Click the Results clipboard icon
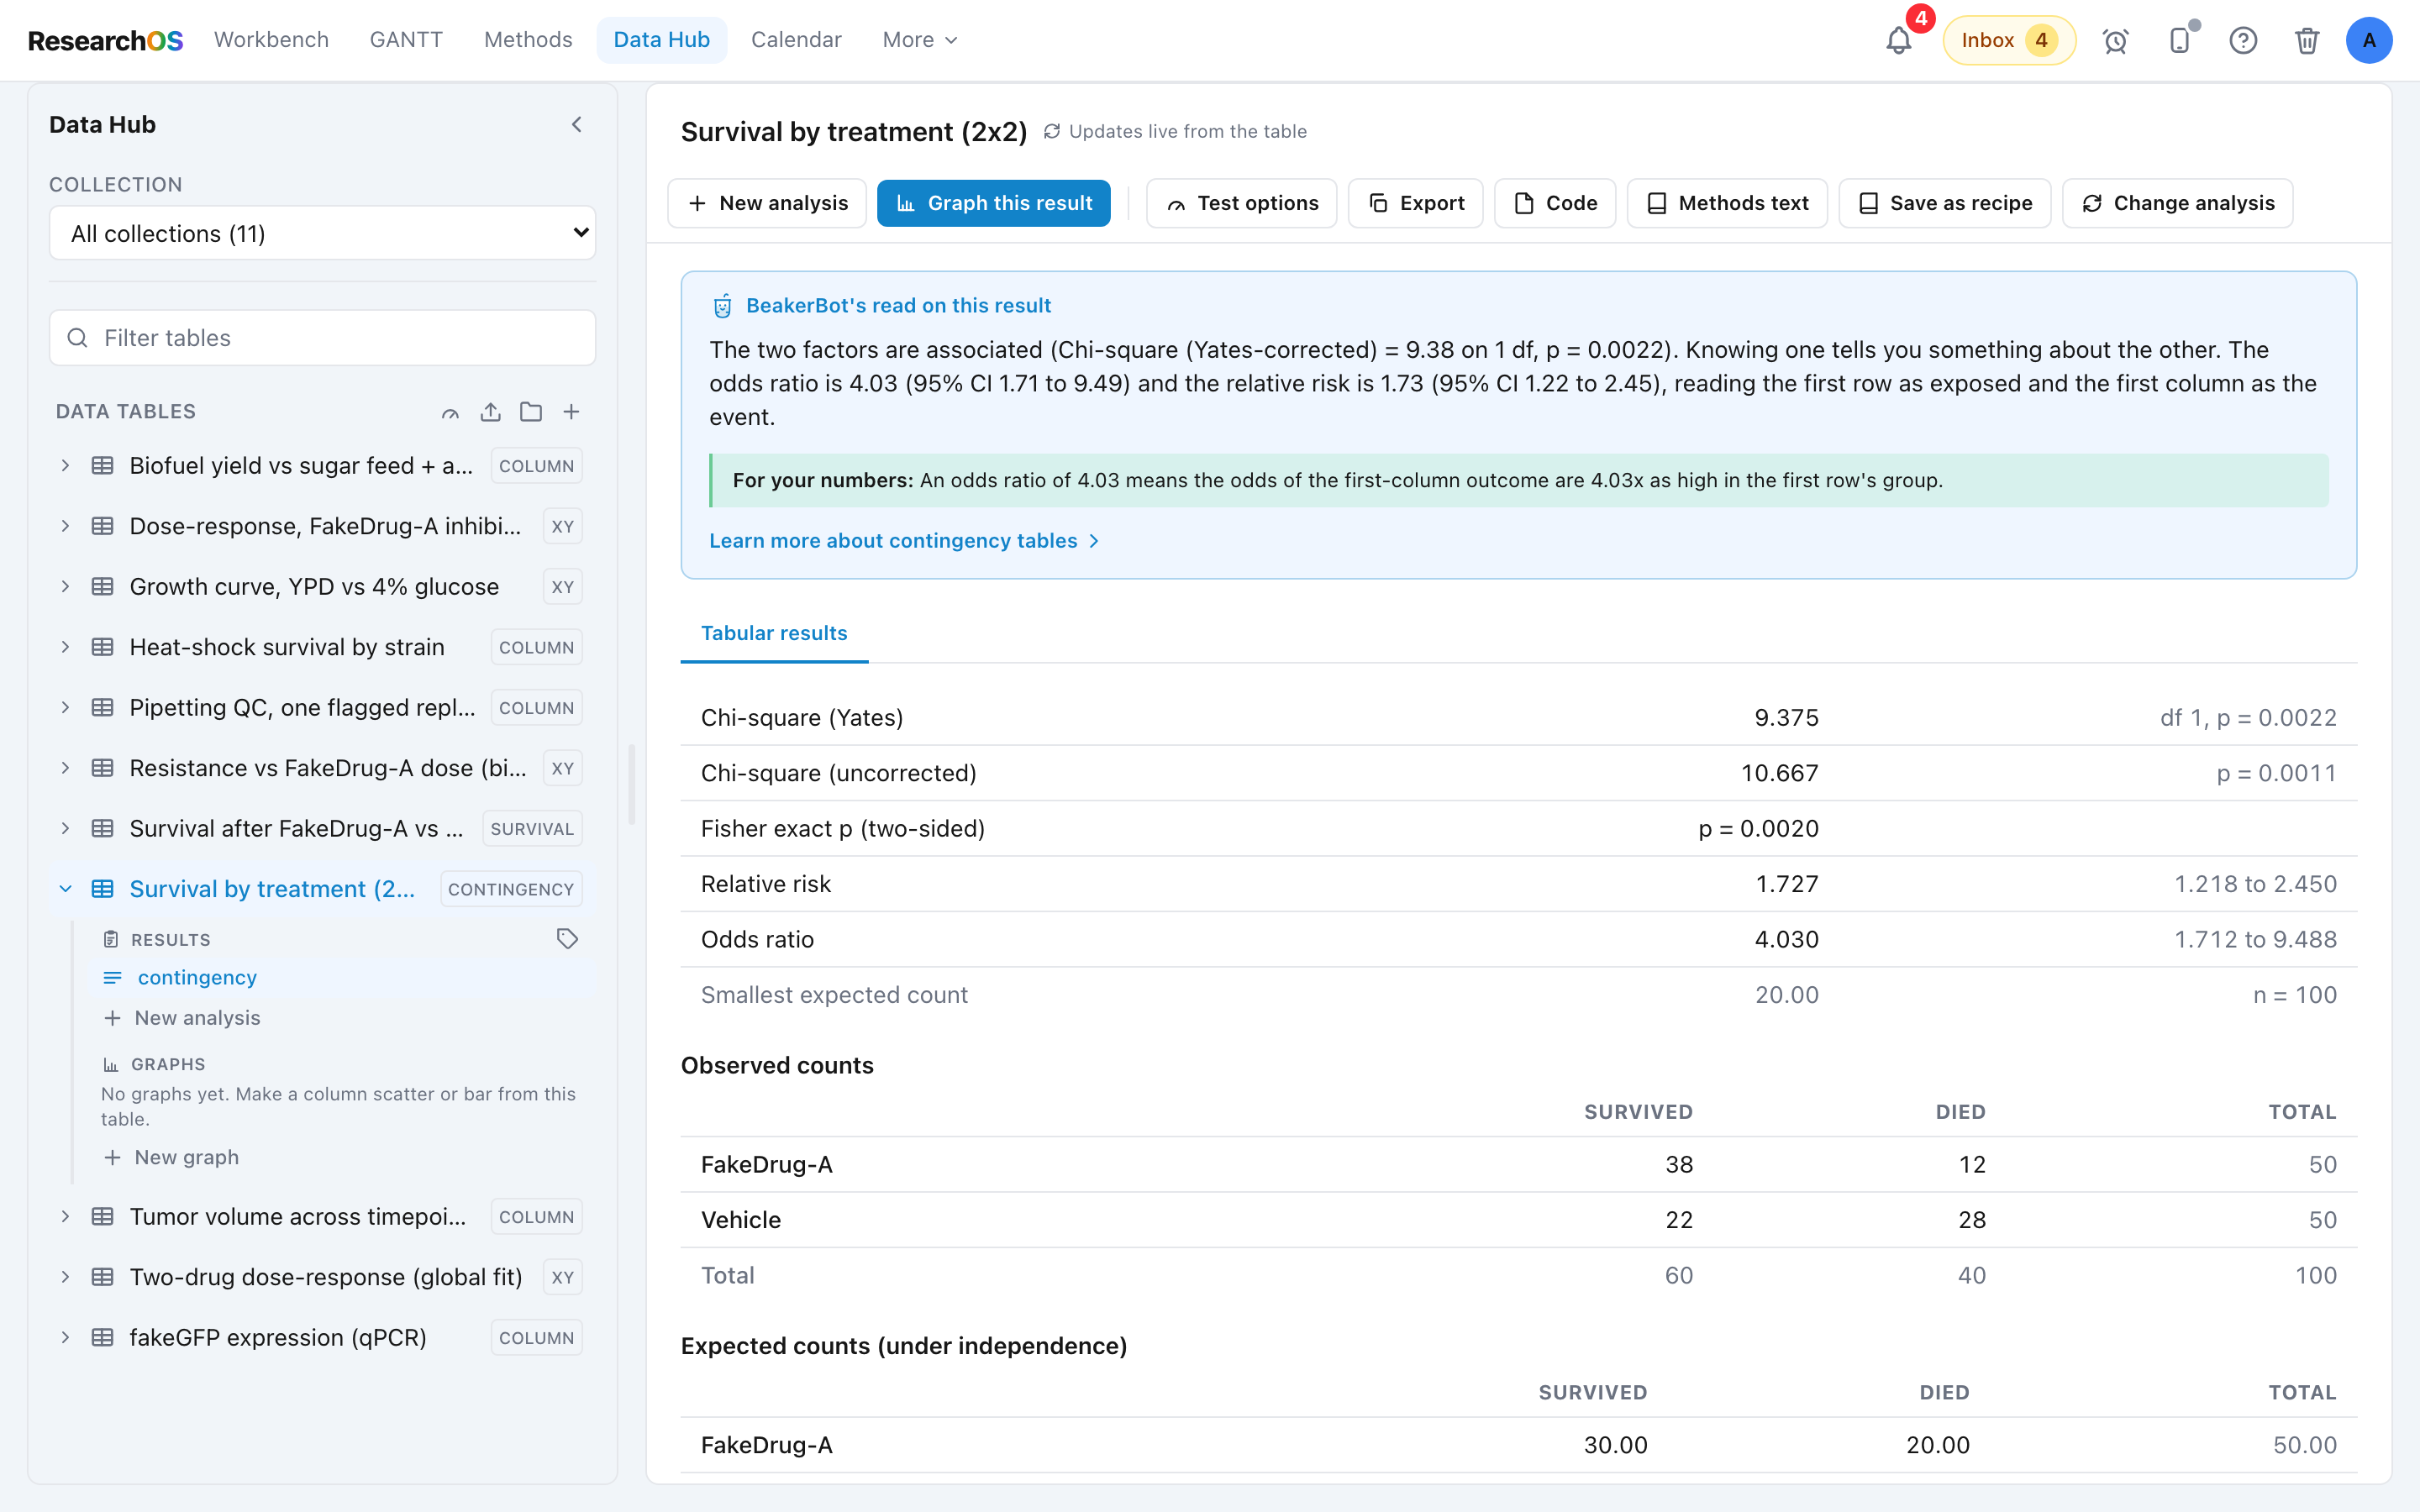The width and height of the screenshot is (2420, 1512). [x=111, y=940]
